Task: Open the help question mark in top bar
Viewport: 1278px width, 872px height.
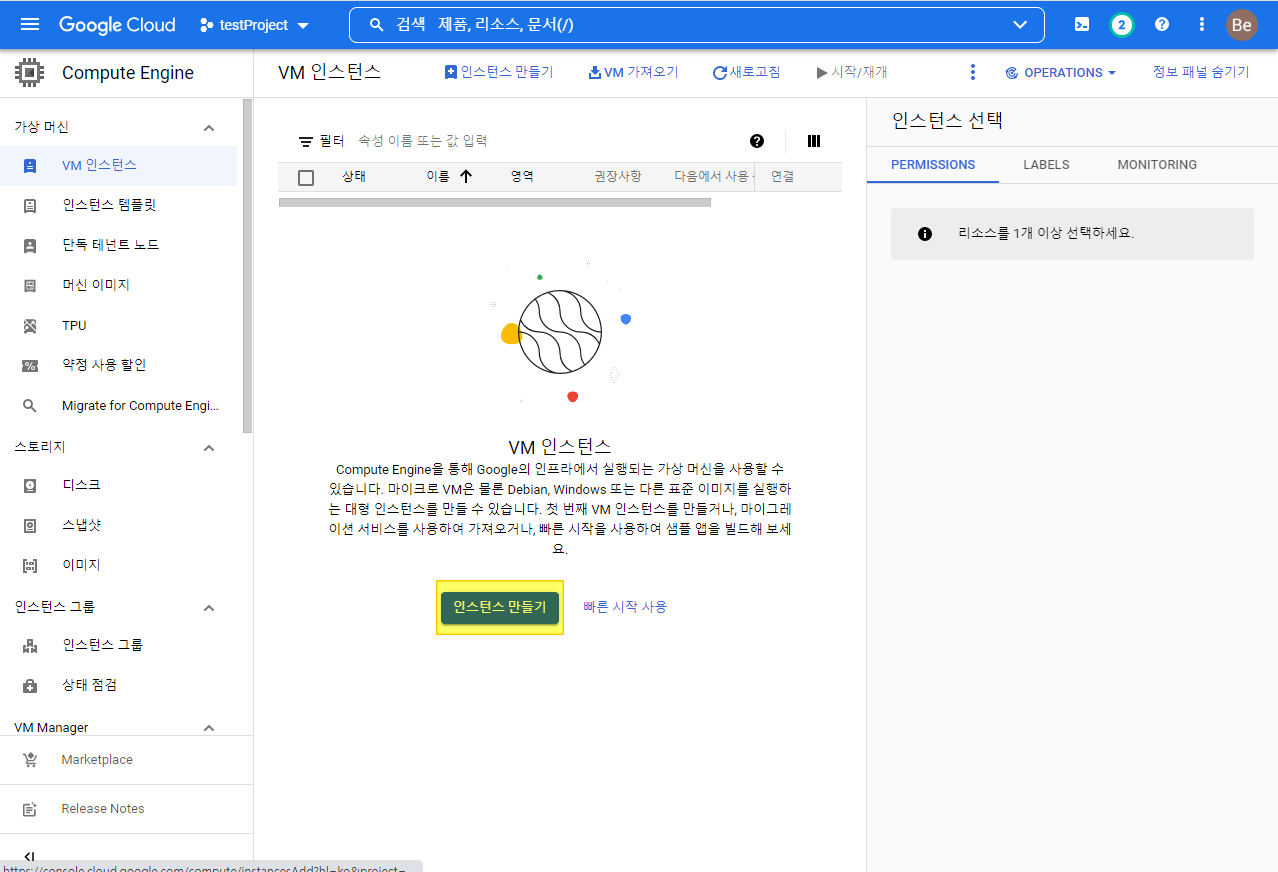Action: [x=1162, y=25]
